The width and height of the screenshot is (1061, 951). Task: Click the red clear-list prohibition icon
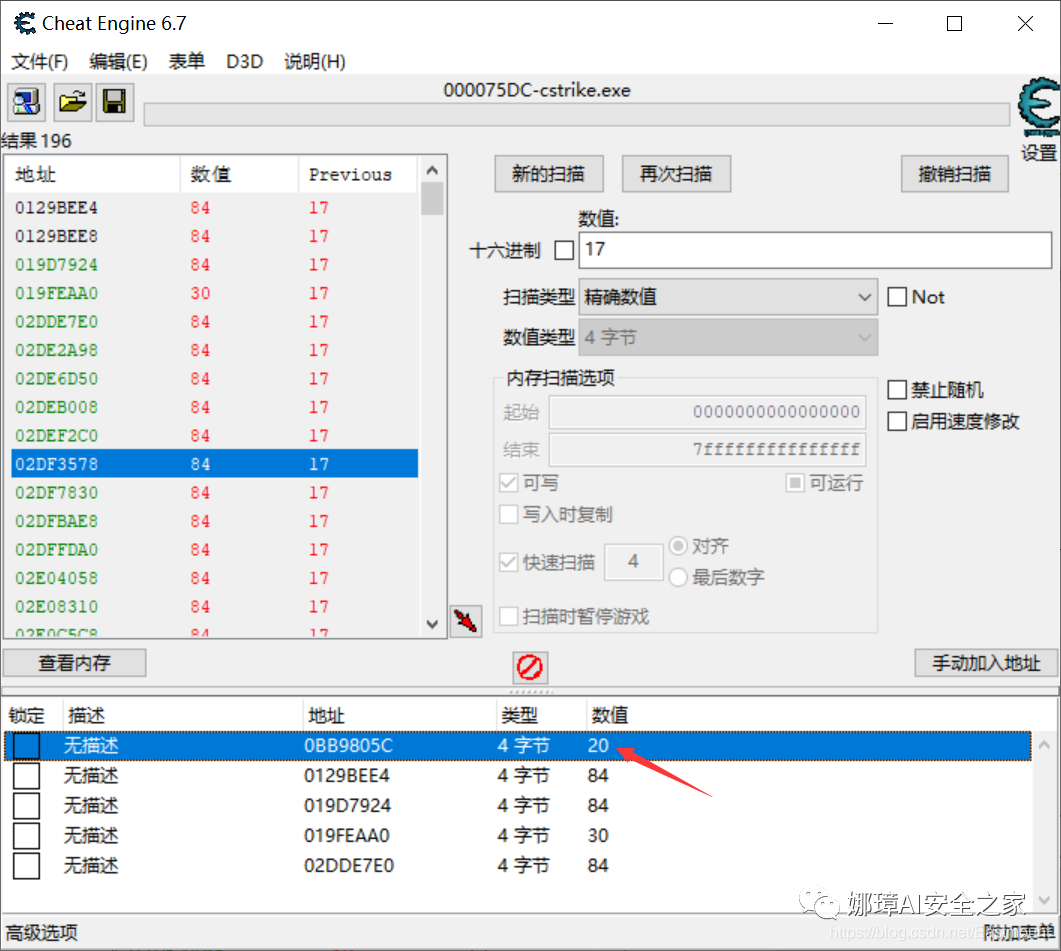click(x=530, y=667)
